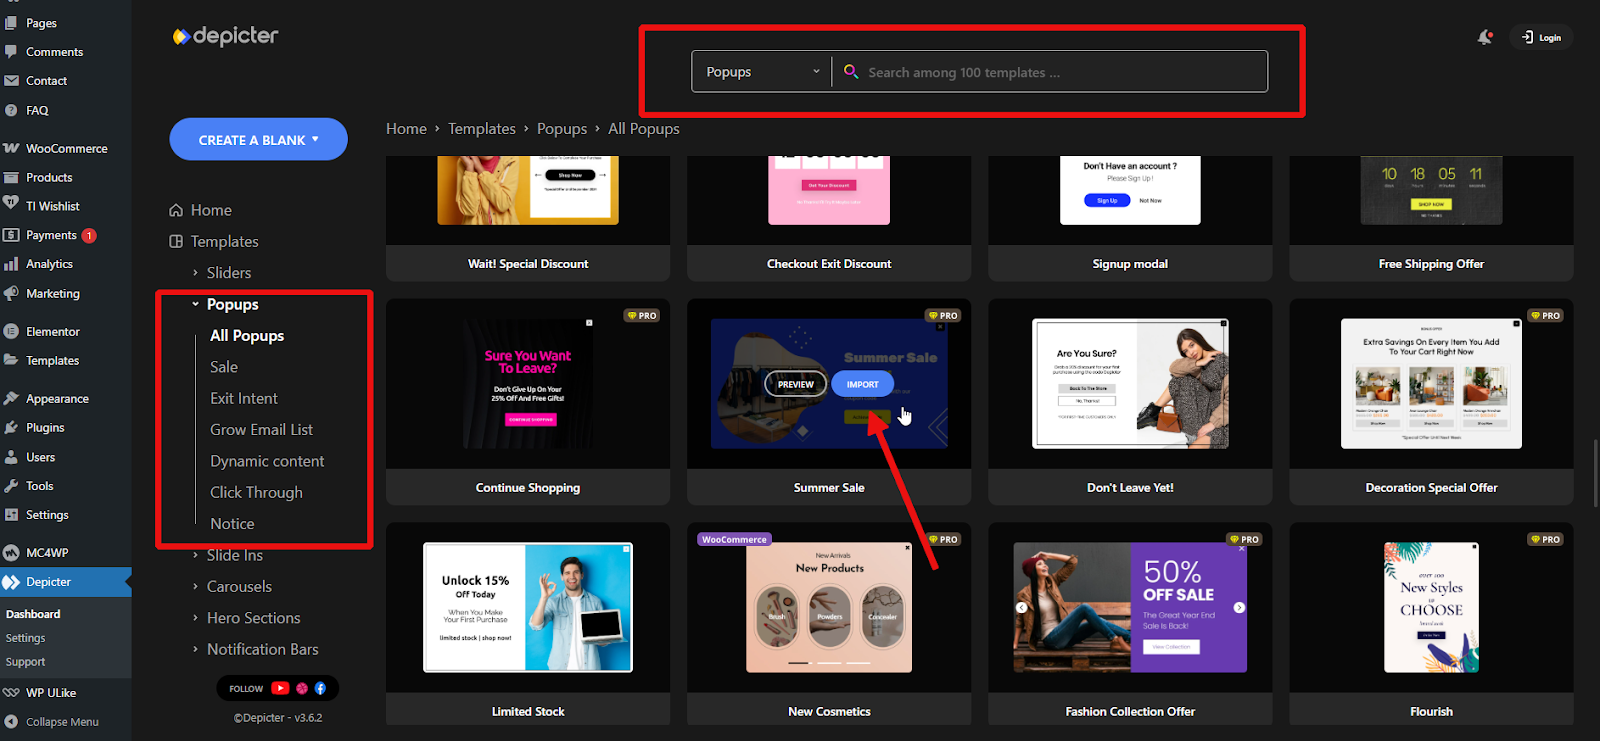Open the notifications bell
This screenshot has height=741, width=1600.
pyautogui.click(x=1484, y=38)
